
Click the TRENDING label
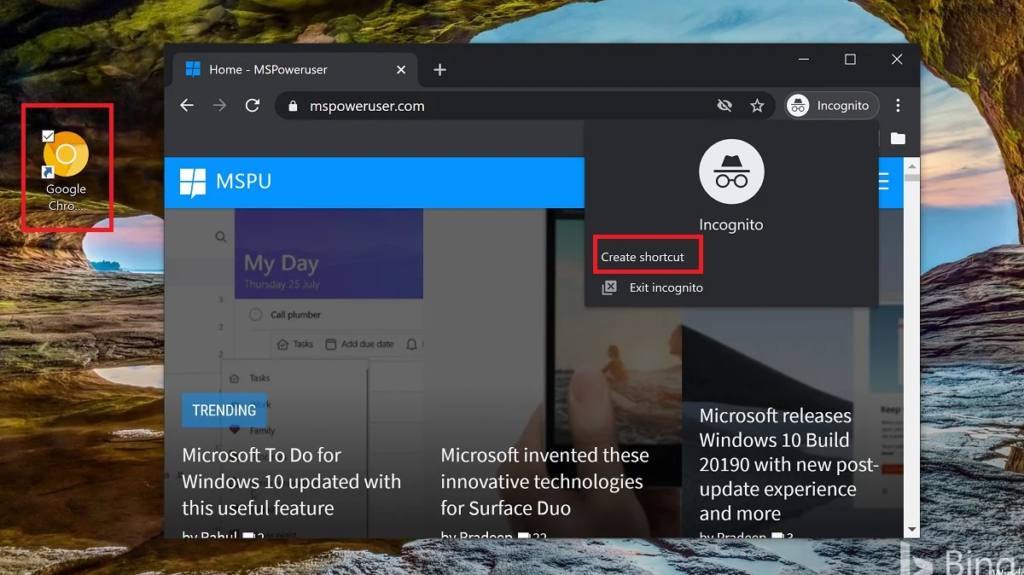point(224,410)
